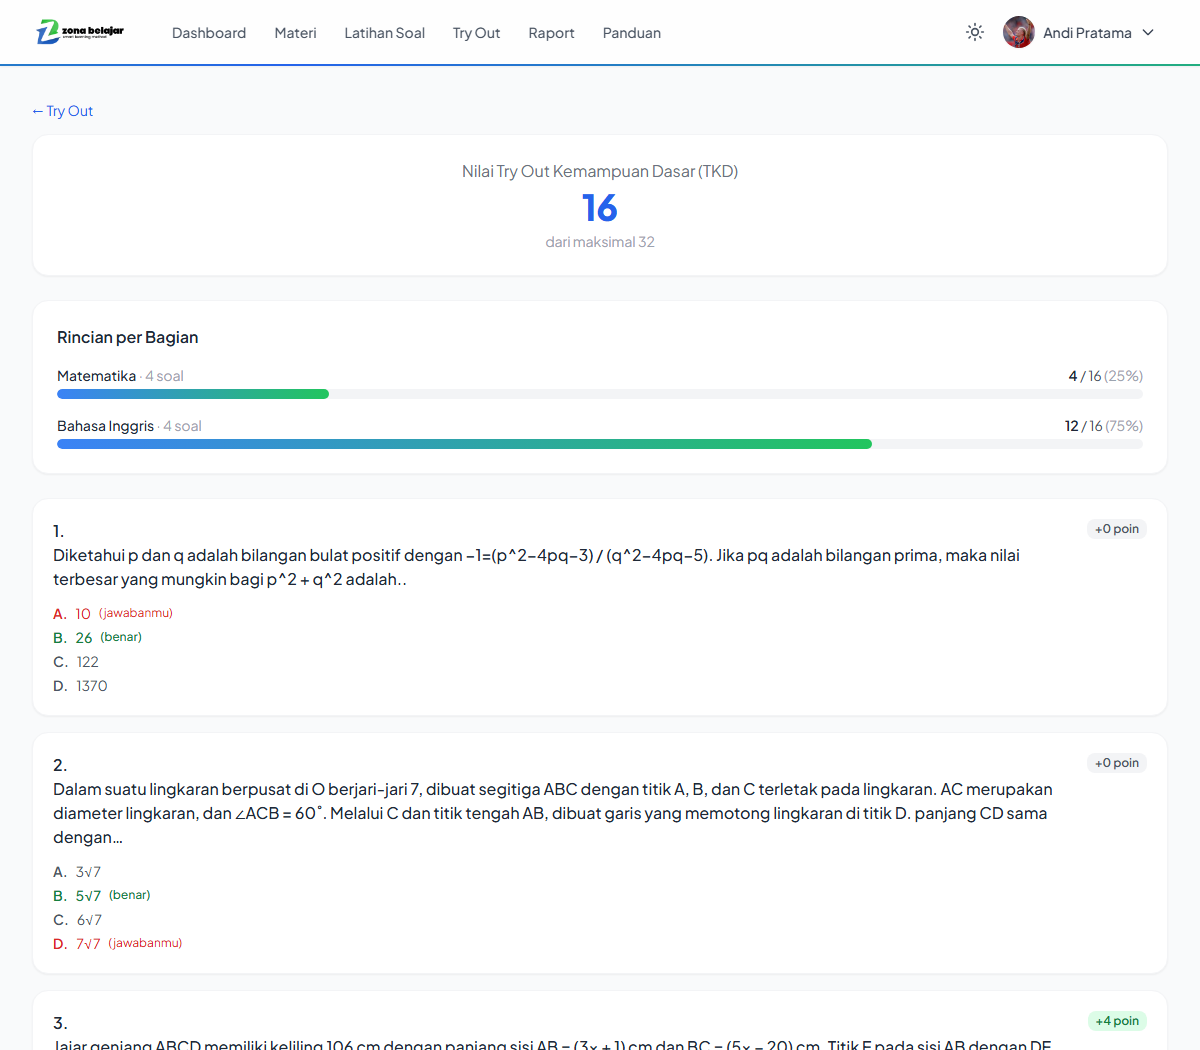Viewport: 1200px width, 1050px height.
Task: Click question 1 text starting 'Diketahui p dan q'
Action: click(x=537, y=567)
